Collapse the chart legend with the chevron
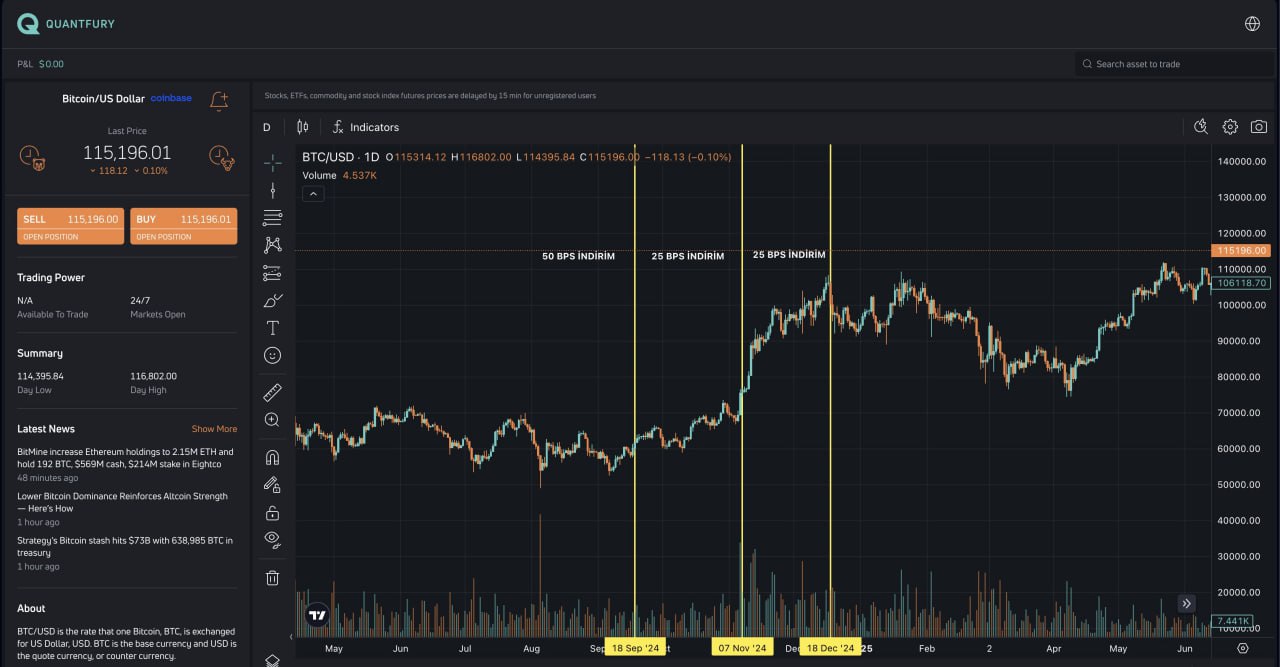The image size is (1280, 667). coord(313,194)
